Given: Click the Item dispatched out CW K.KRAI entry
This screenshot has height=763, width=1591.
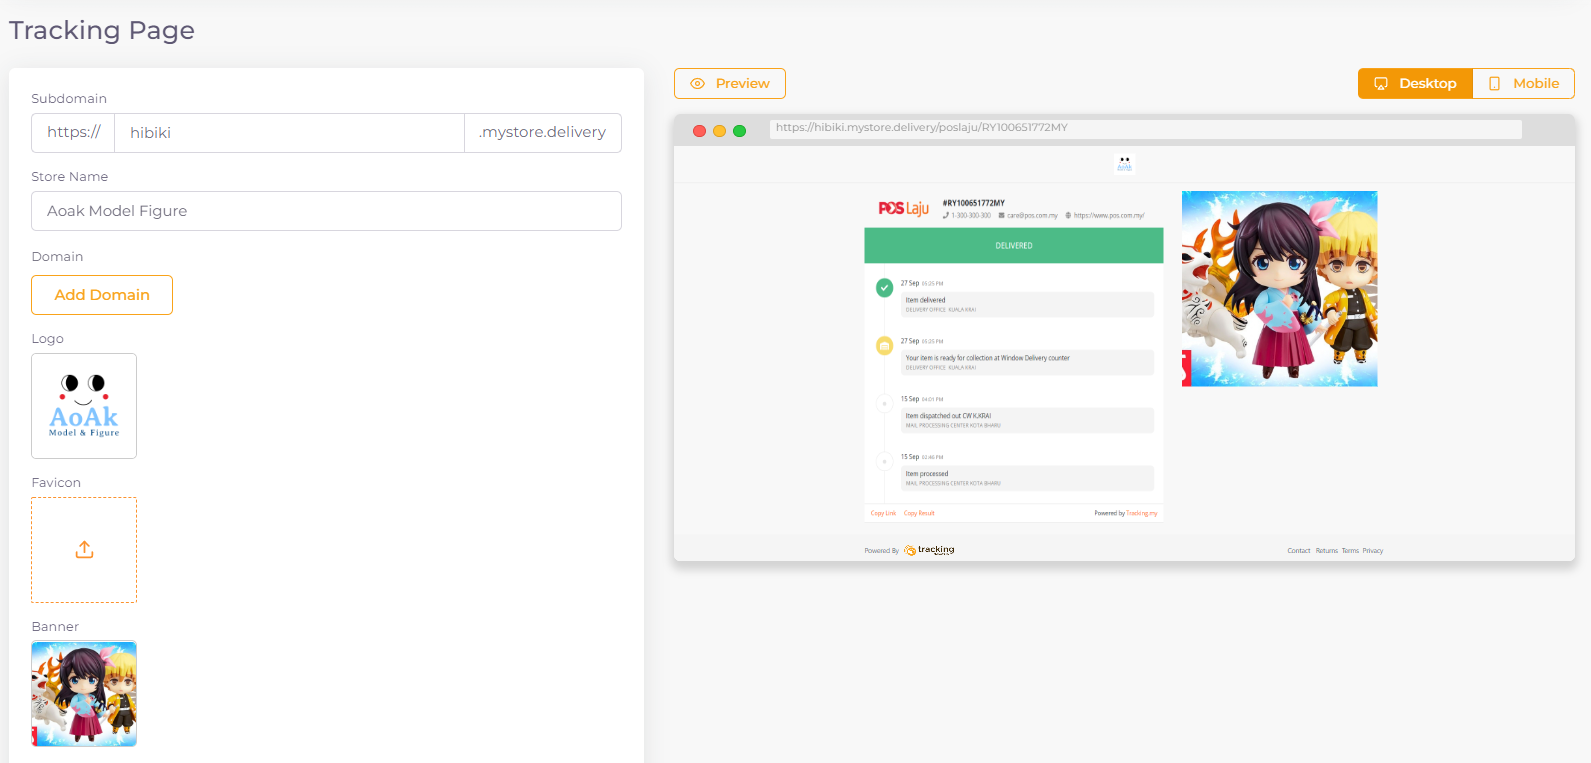Looking at the screenshot, I should coord(1027,420).
